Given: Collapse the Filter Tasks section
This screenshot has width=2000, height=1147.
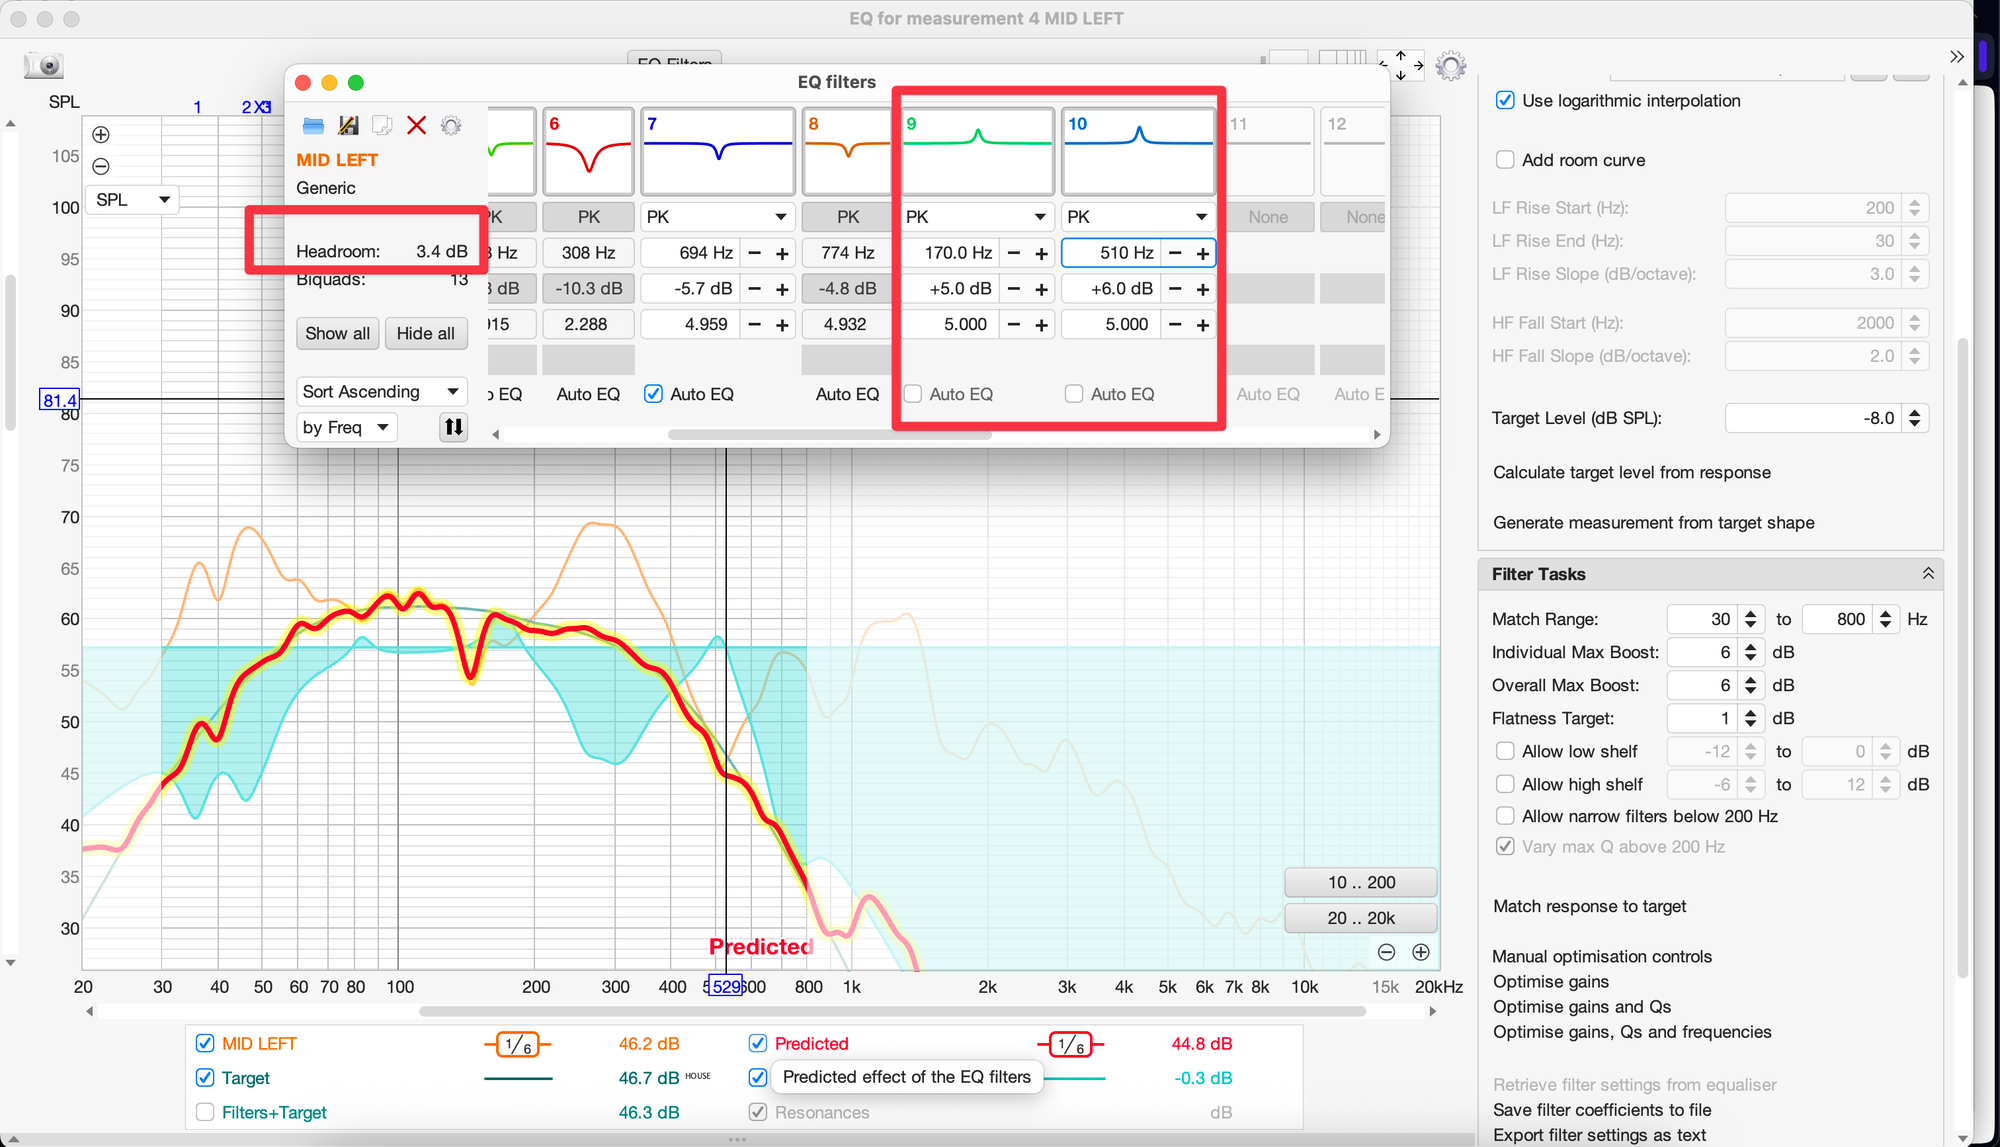Looking at the screenshot, I should pos(1927,574).
